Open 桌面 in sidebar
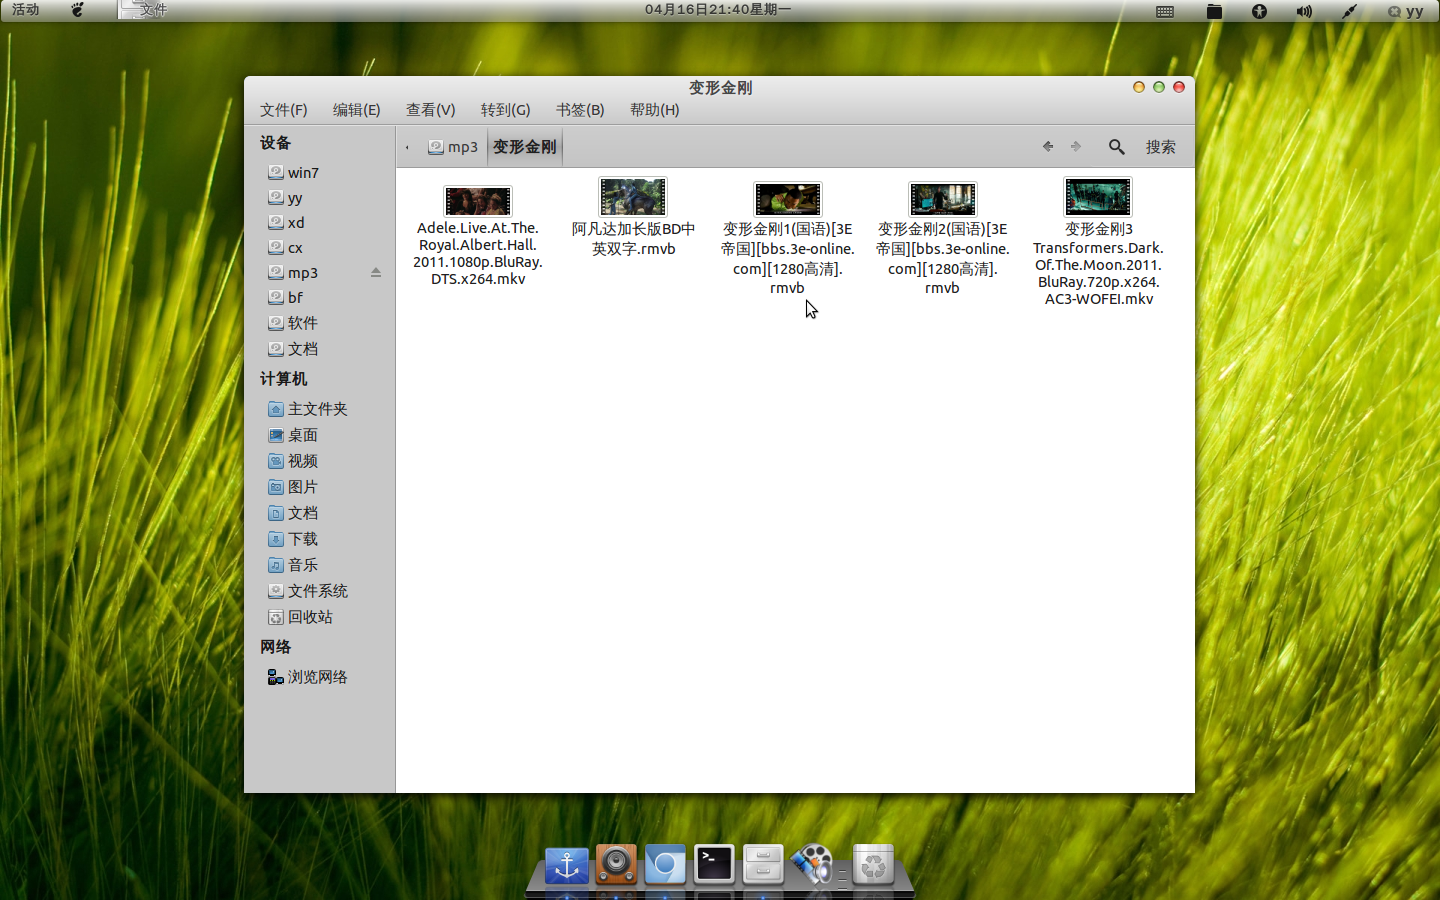Viewport: 1440px width, 900px height. pyautogui.click(x=293, y=435)
